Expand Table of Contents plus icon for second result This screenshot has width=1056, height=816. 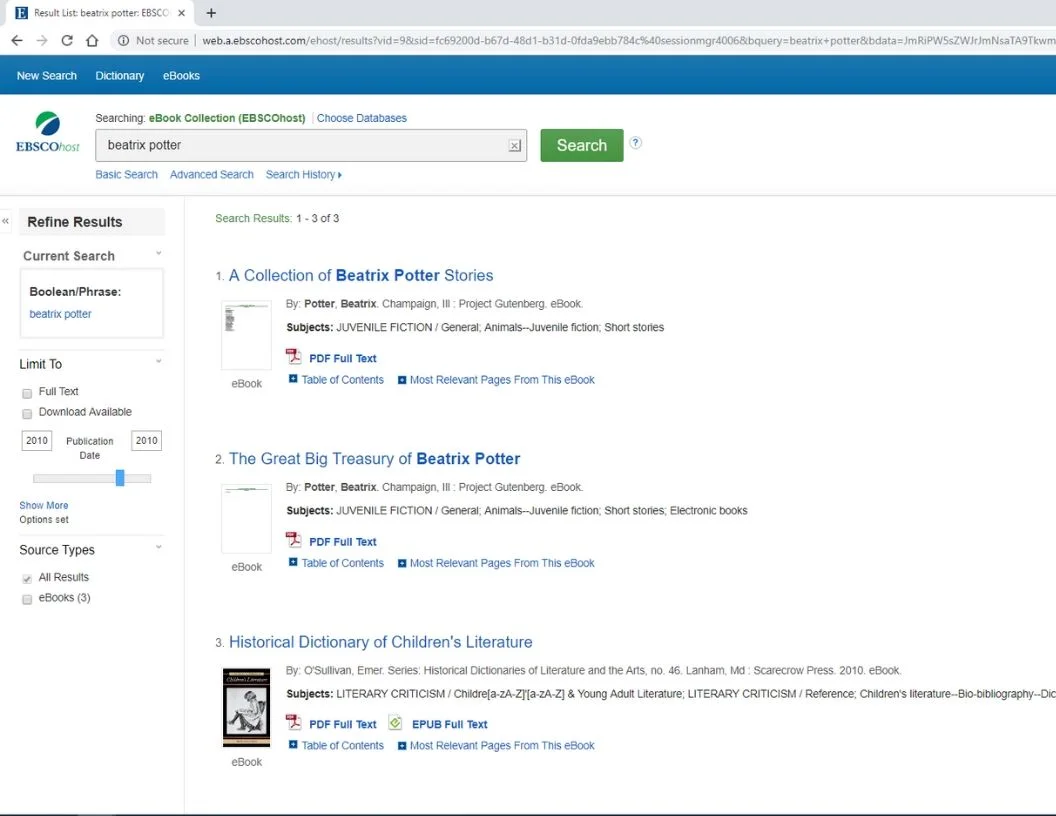(x=293, y=562)
